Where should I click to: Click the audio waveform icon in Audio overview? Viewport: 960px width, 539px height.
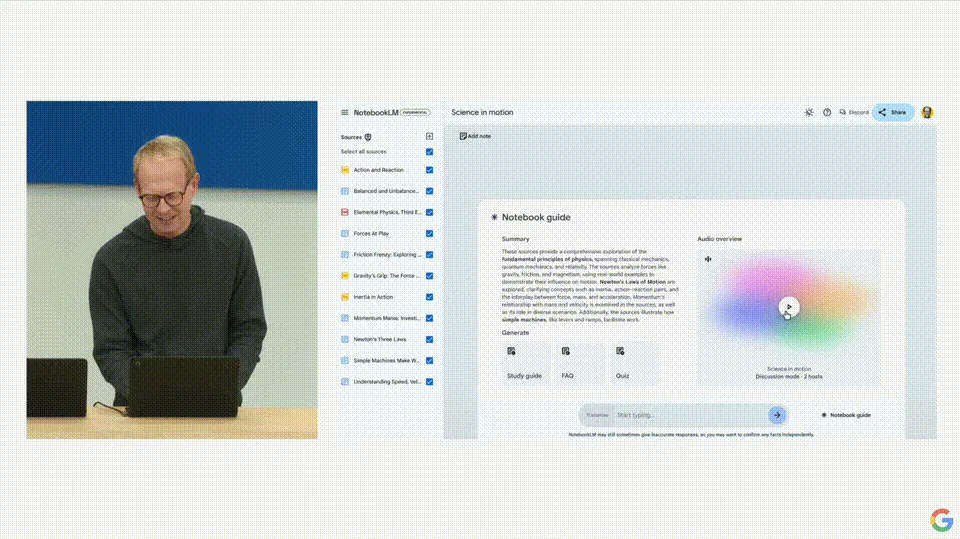pos(708,259)
